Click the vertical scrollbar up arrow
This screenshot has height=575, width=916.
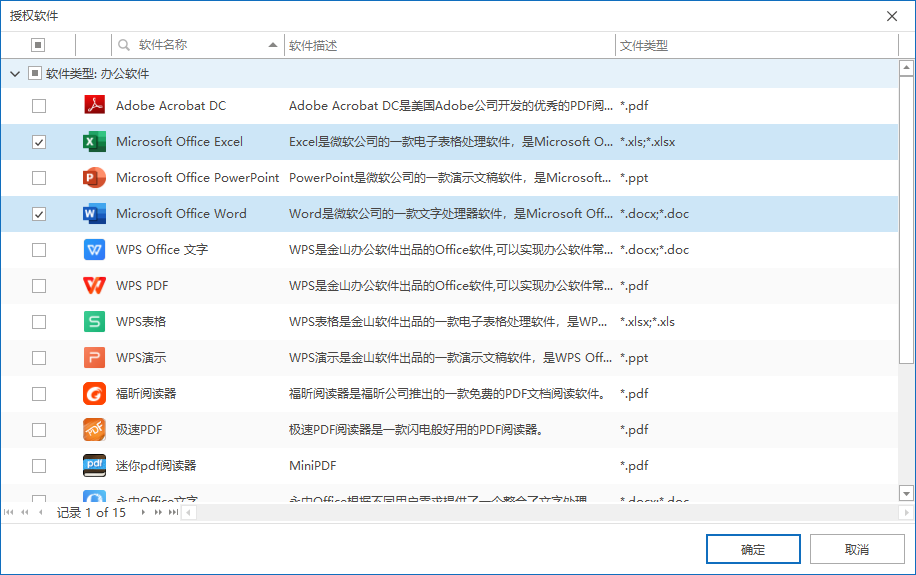(x=906, y=68)
